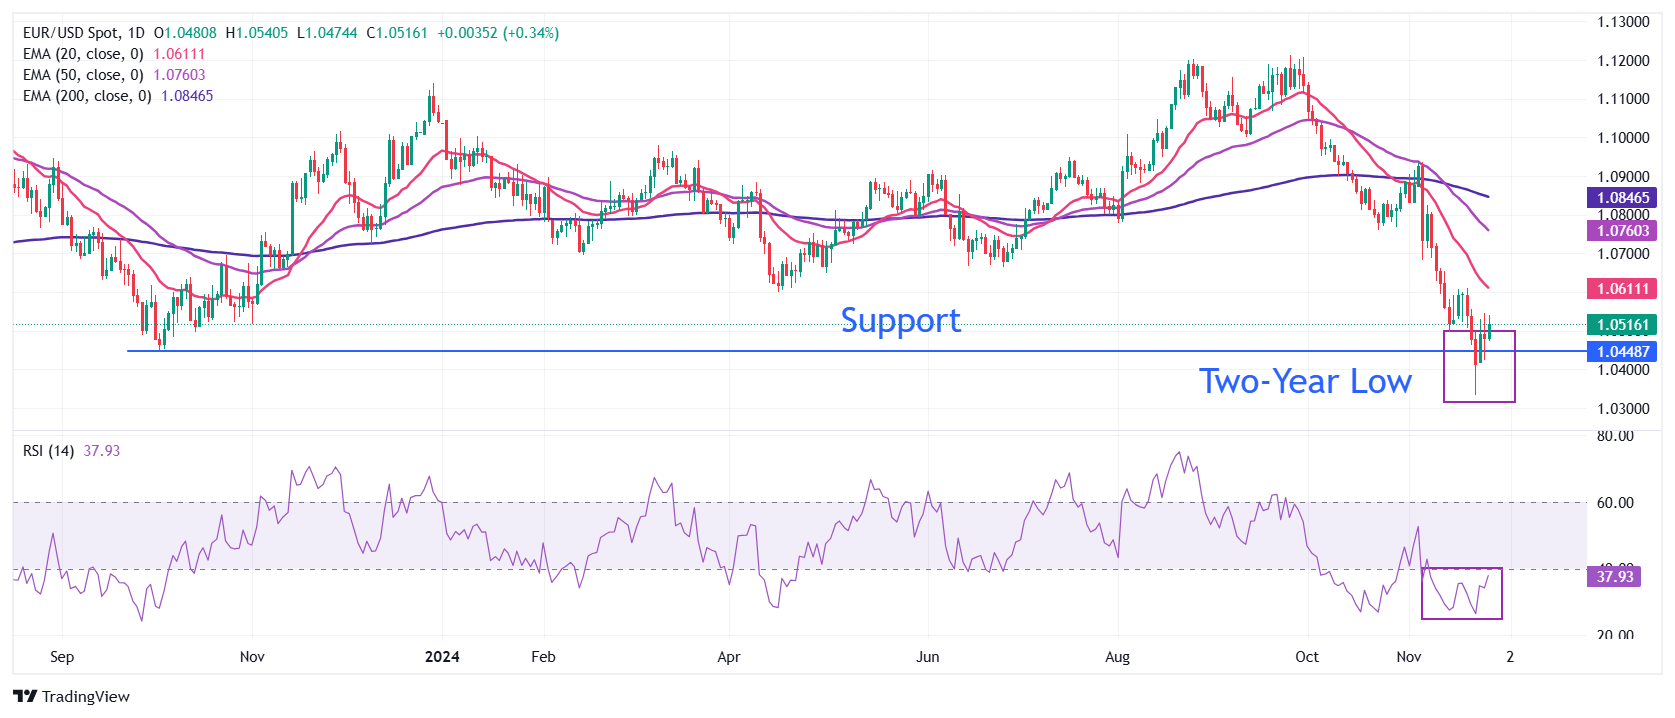Viewport: 1675px width, 718px height.
Task: Select the red 1.06111 price tag
Action: pos(1622,289)
